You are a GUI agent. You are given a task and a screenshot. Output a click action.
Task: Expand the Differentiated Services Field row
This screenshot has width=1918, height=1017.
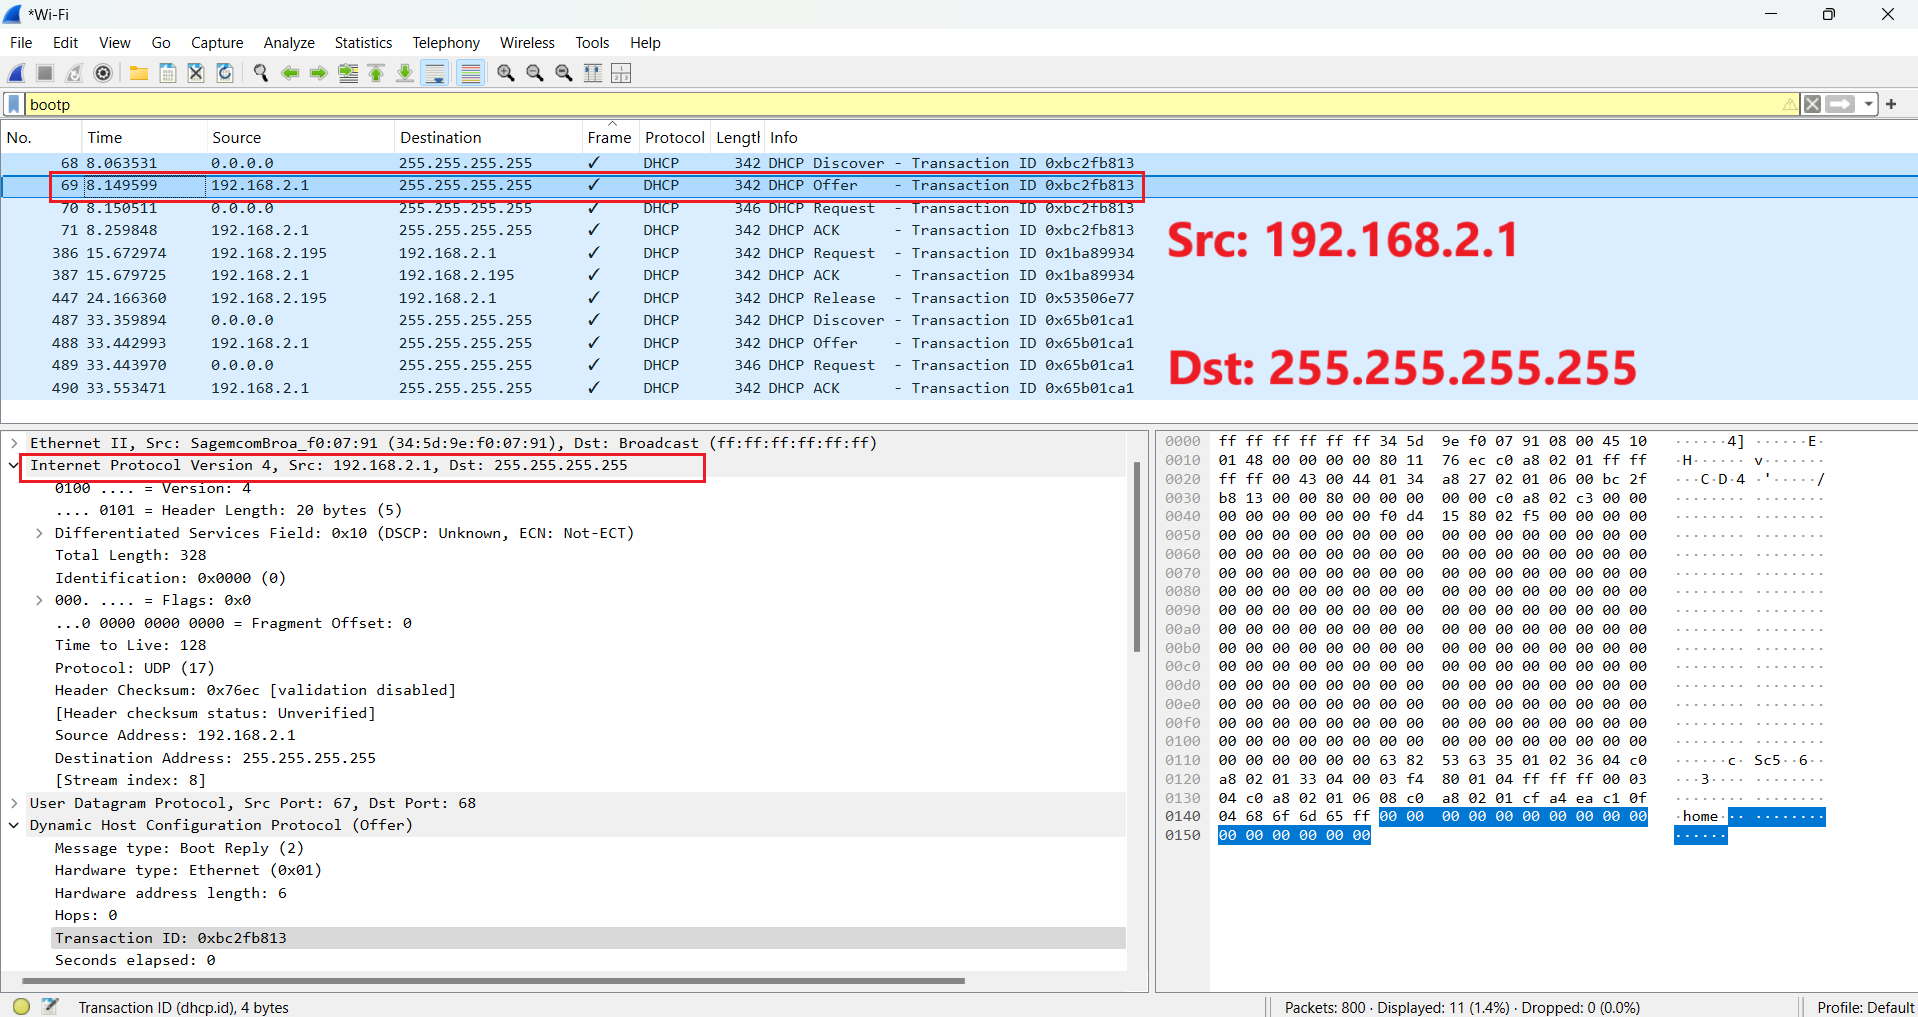(x=39, y=533)
